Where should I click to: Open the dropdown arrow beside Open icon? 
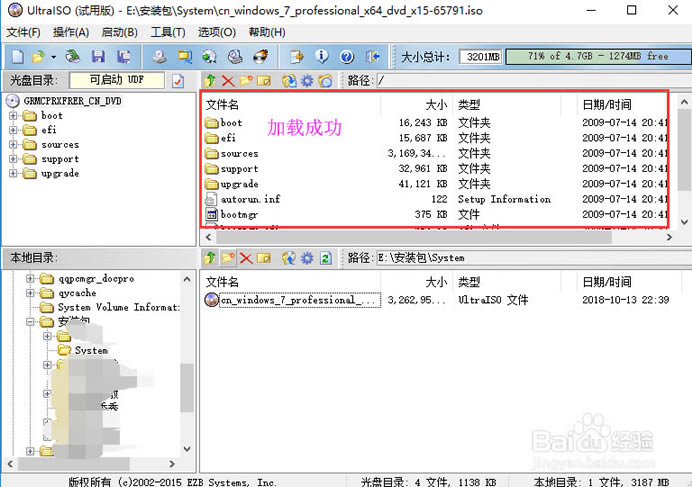click(x=53, y=57)
